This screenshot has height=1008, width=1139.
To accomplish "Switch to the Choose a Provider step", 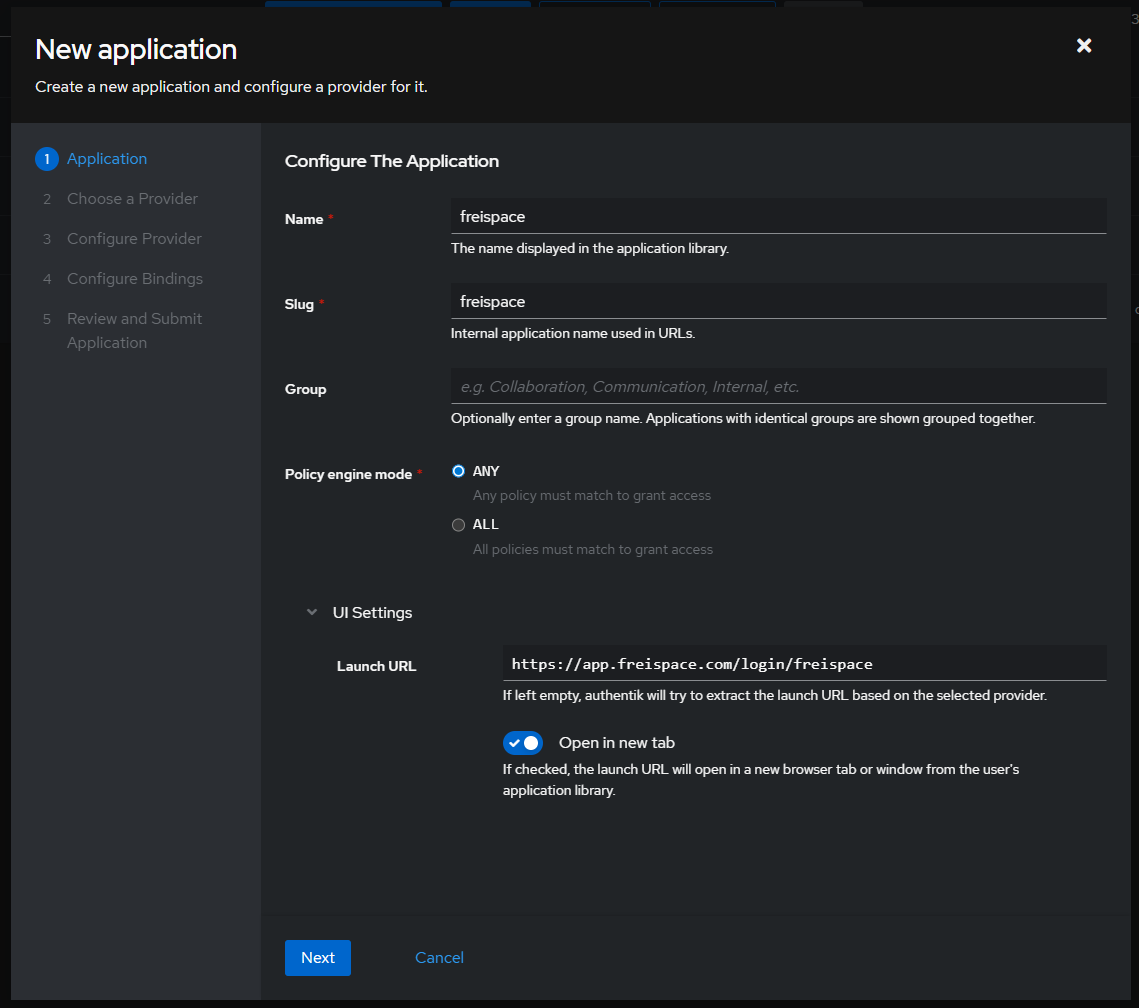I will tap(132, 198).
